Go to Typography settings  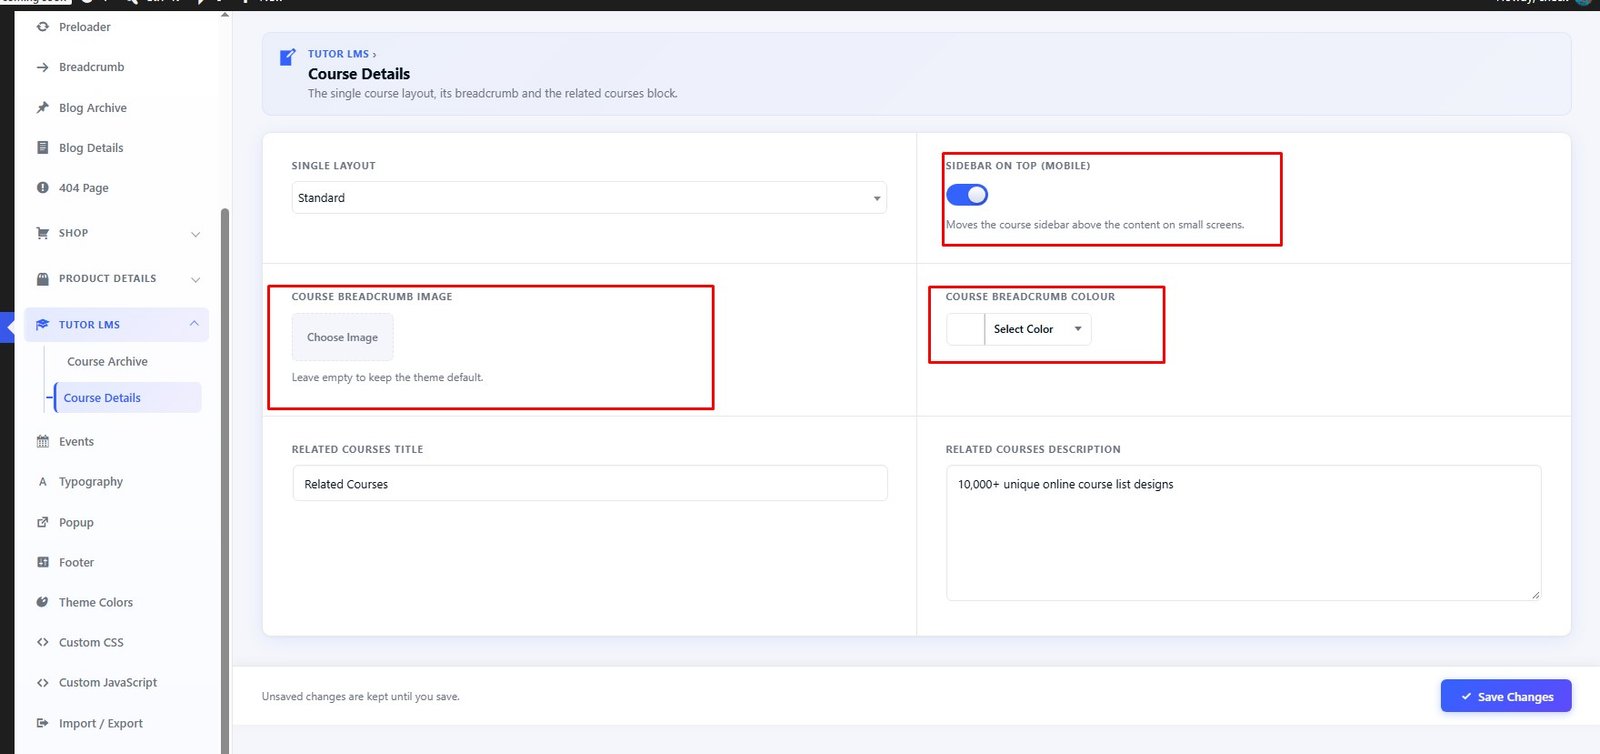tap(91, 481)
